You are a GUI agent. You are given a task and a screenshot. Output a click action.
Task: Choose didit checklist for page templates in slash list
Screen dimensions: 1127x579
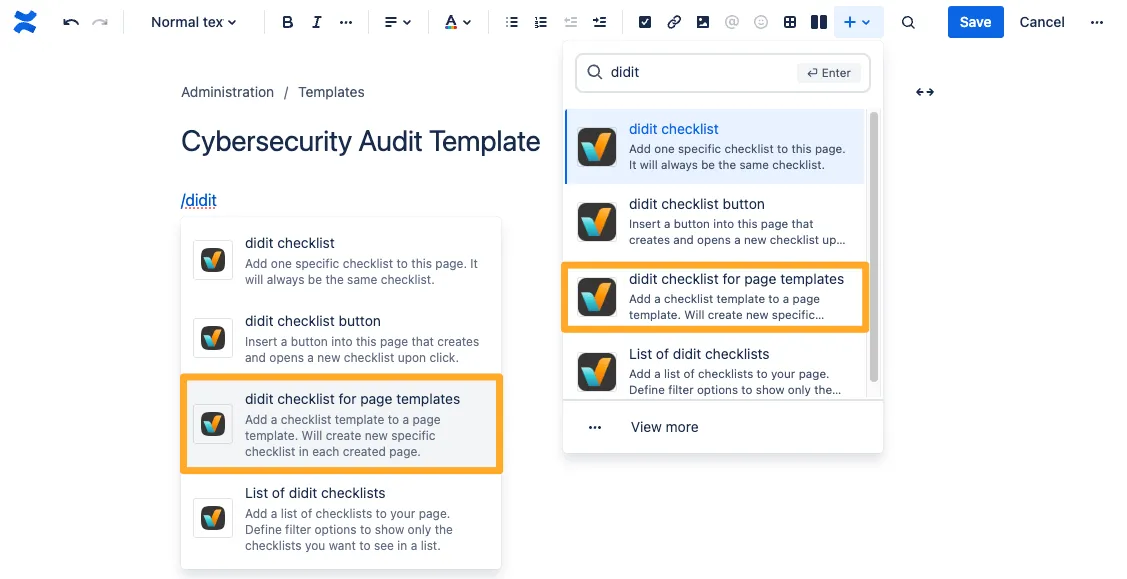[x=341, y=424]
